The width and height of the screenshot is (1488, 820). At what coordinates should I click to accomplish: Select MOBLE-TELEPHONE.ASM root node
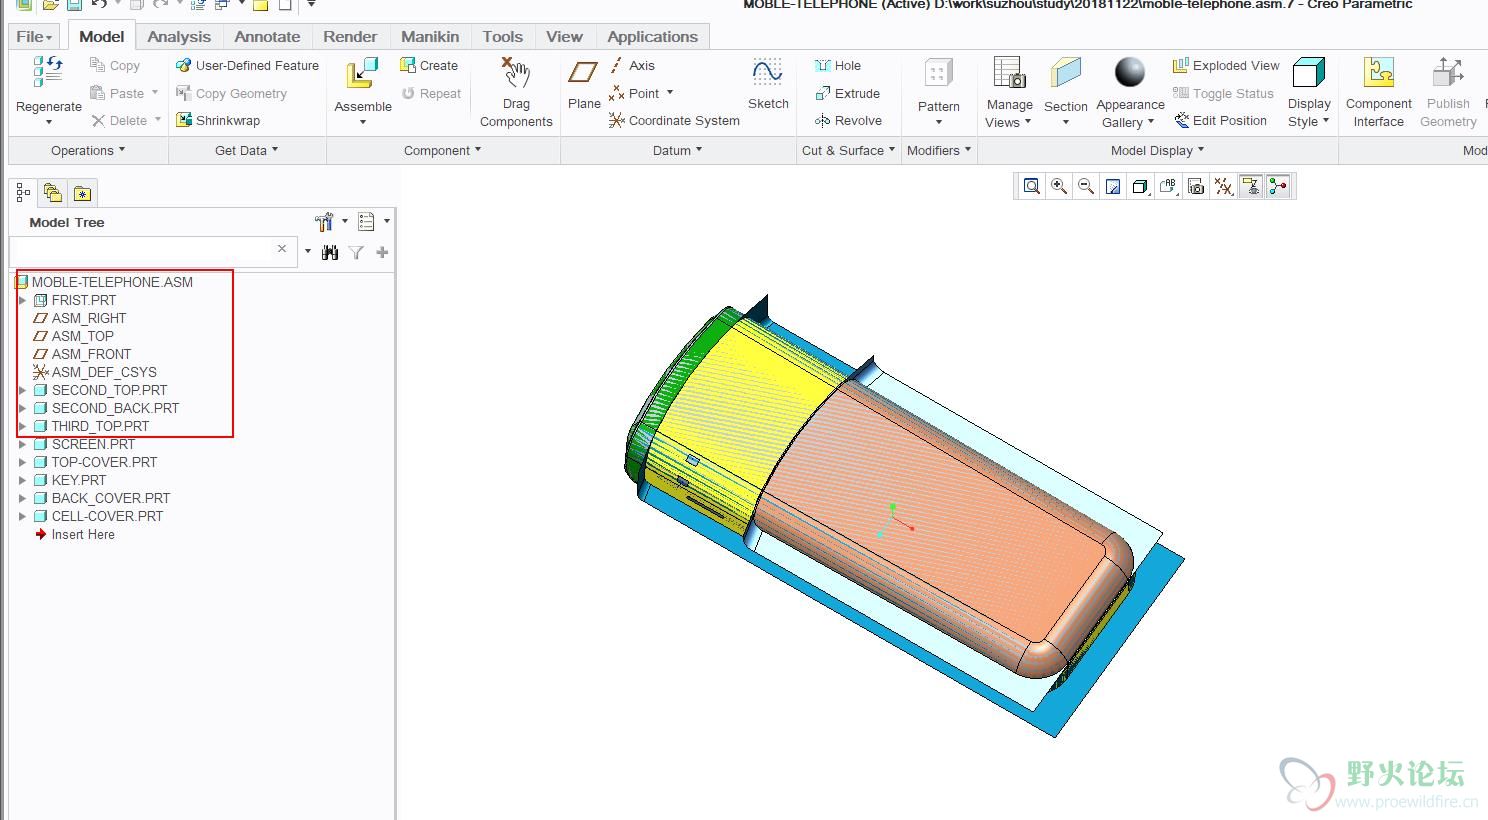(x=104, y=282)
